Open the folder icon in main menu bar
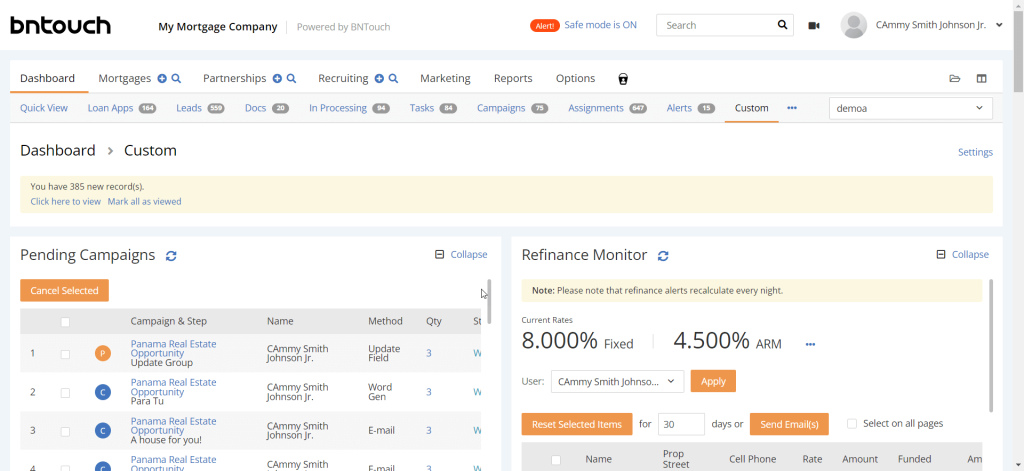This screenshot has height=471, width=1024. click(x=955, y=78)
